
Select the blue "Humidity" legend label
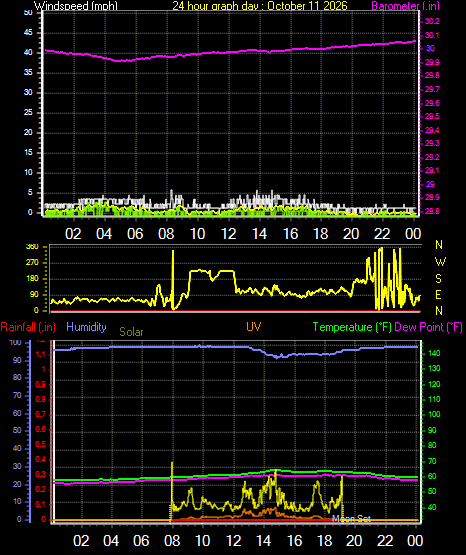click(x=86, y=327)
